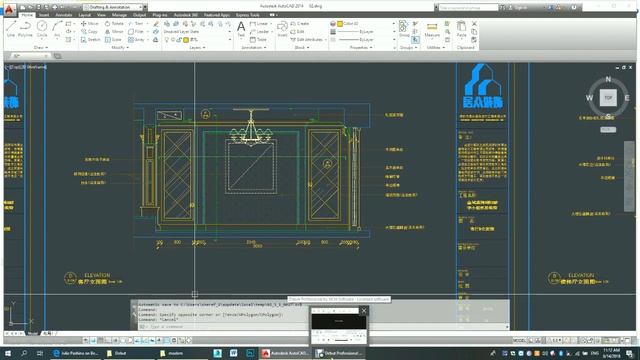
Task: Expand the Utilities panel
Action: click(436, 48)
